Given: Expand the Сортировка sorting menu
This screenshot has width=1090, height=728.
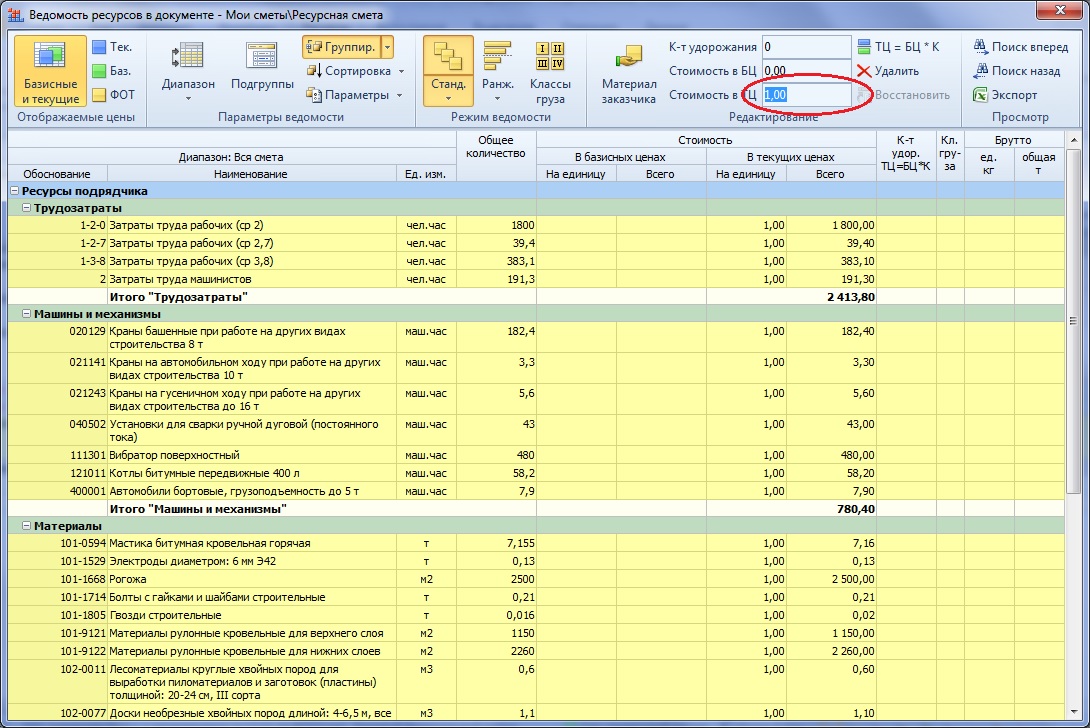Looking at the screenshot, I should tap(401, 71).
